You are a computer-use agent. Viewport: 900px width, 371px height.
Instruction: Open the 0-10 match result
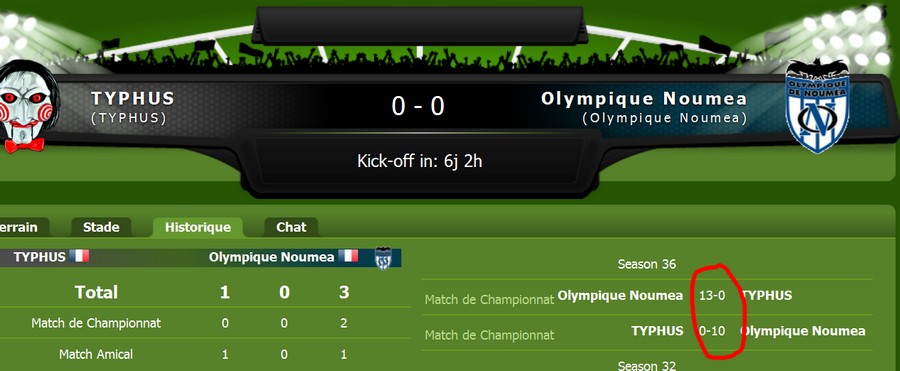[712, 331]
